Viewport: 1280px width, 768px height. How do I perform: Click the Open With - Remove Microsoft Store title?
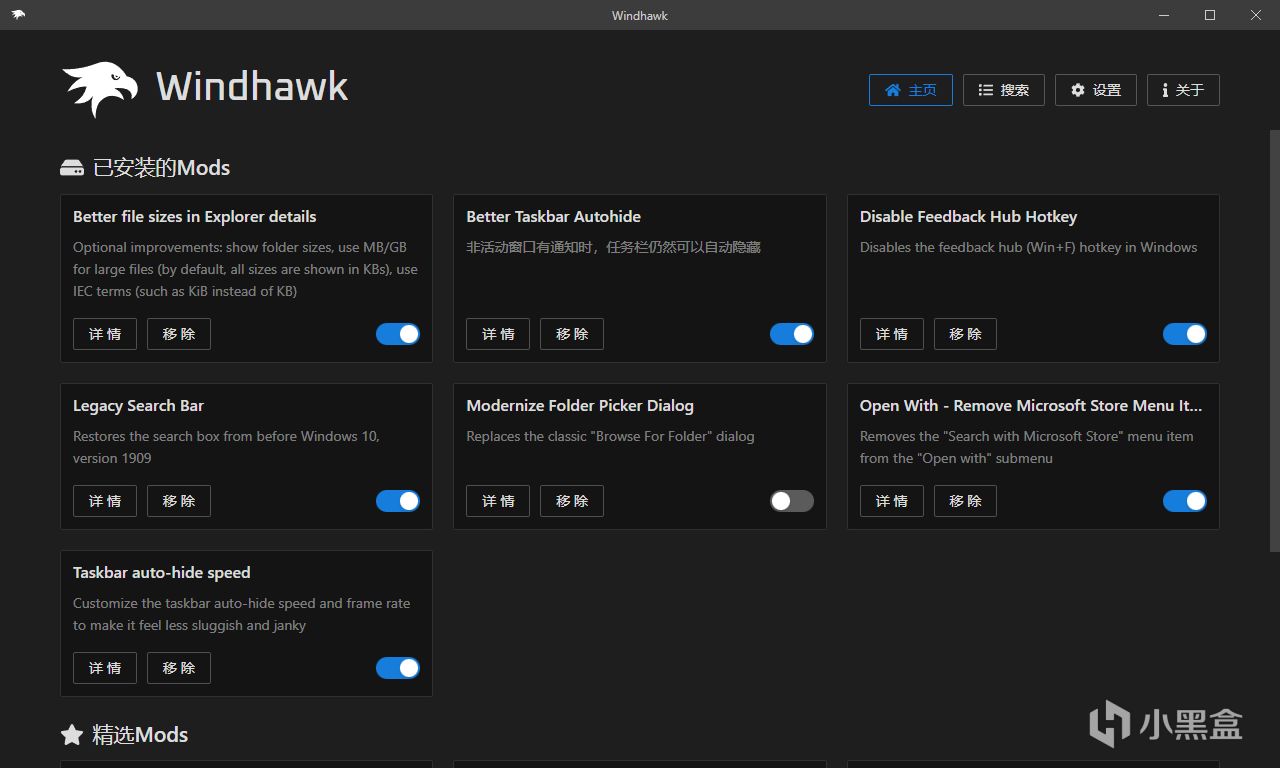1031,406
